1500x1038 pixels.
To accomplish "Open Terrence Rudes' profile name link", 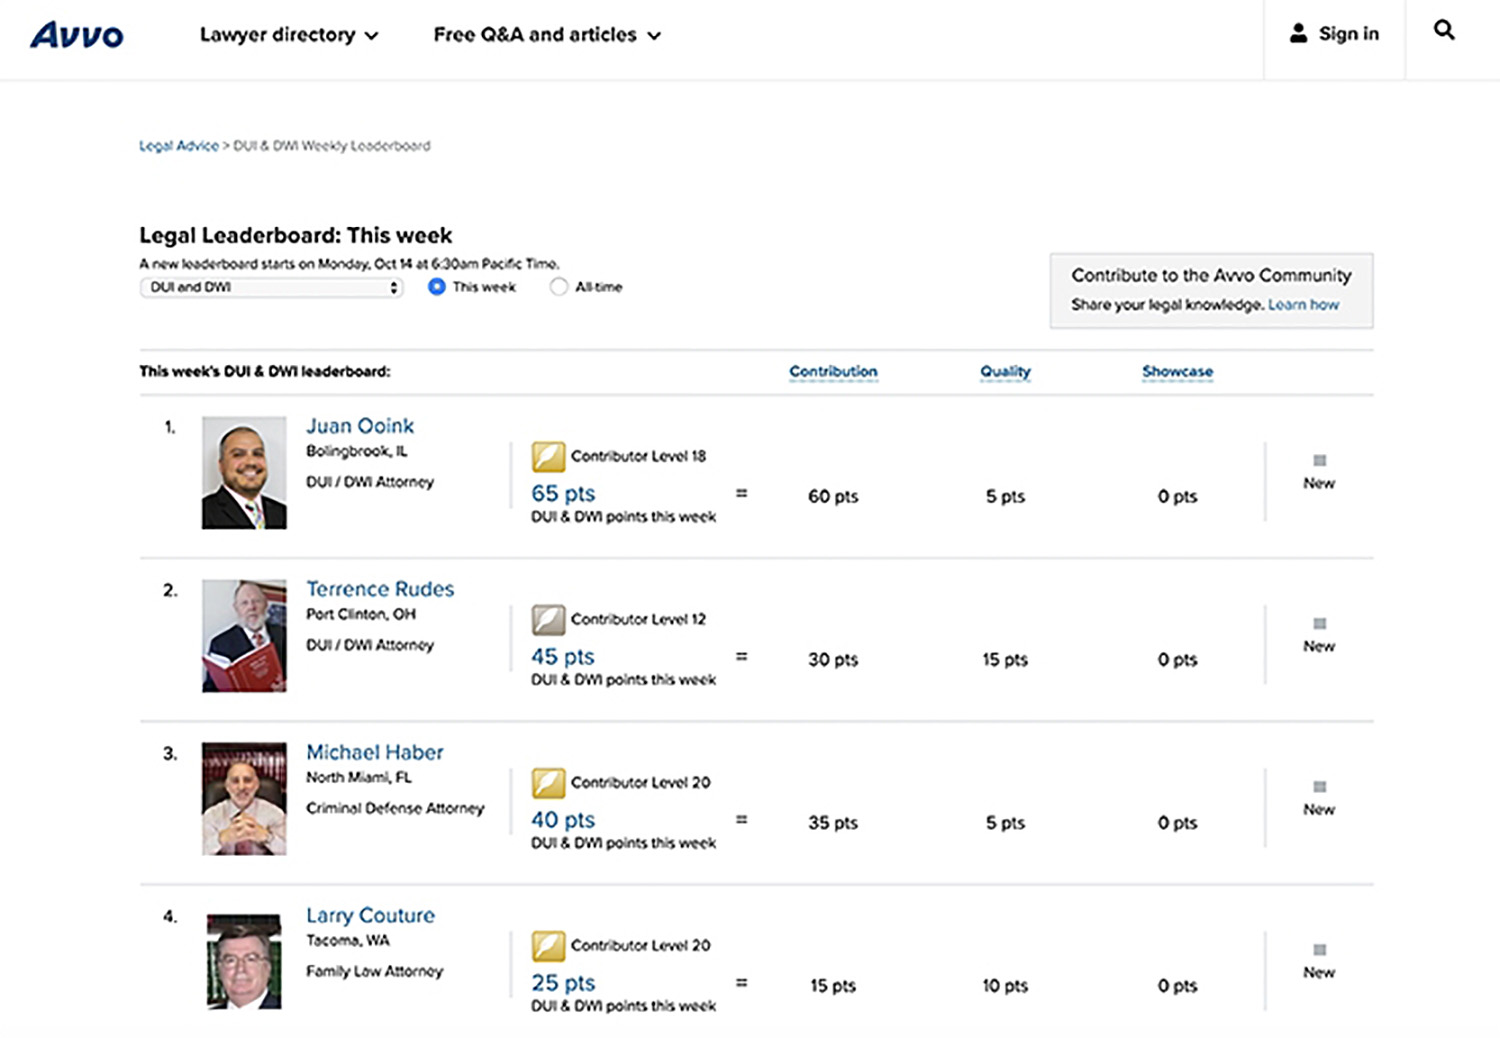I will 380,589.
